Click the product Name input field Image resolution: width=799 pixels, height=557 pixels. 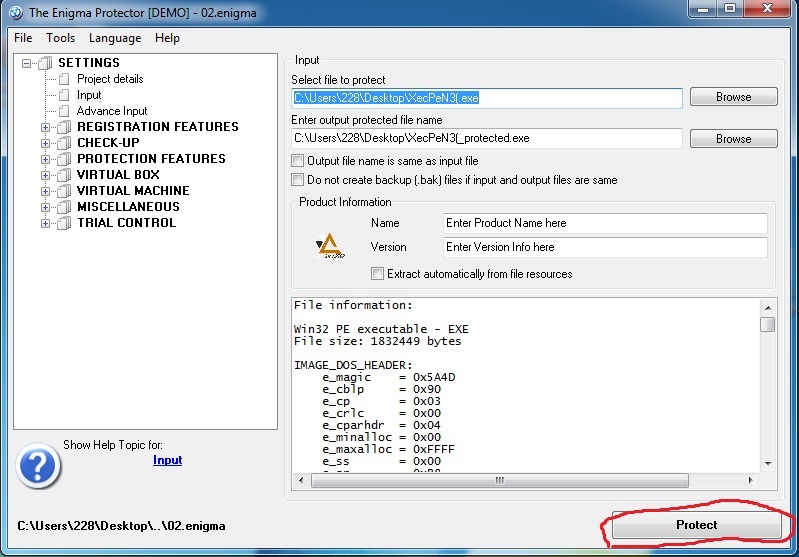click(x=605, y=223)
